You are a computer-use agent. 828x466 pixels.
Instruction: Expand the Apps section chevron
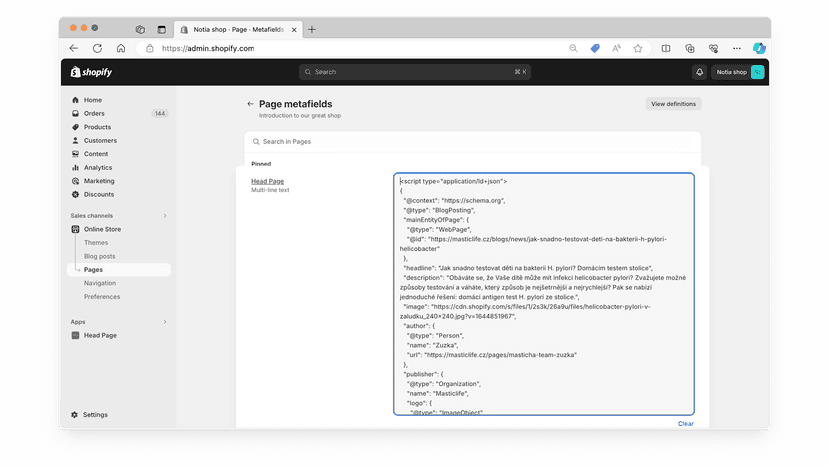tap(165, 322)
